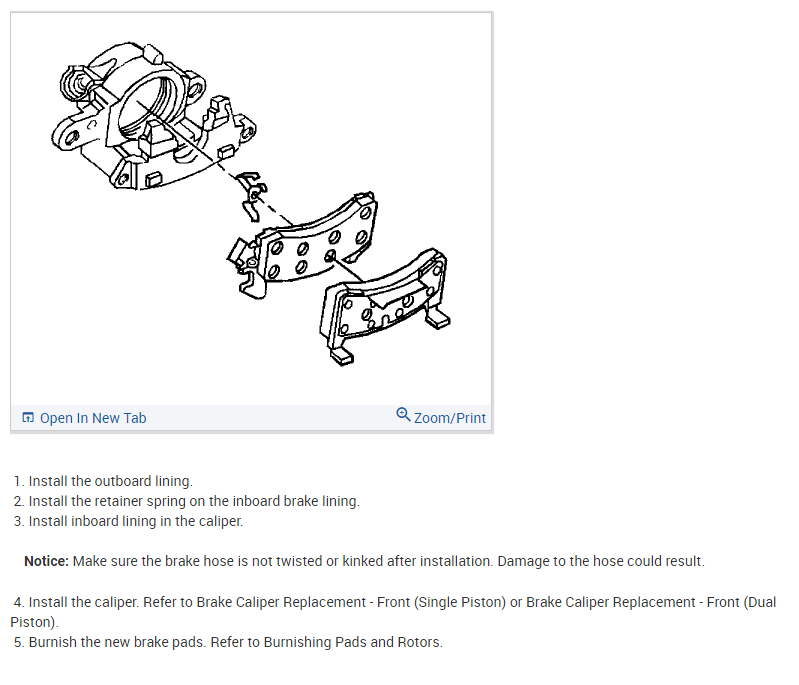Click the outboard brake lining with bottom tabs
This screenshot has width=799, height=685.
(386, 305)
